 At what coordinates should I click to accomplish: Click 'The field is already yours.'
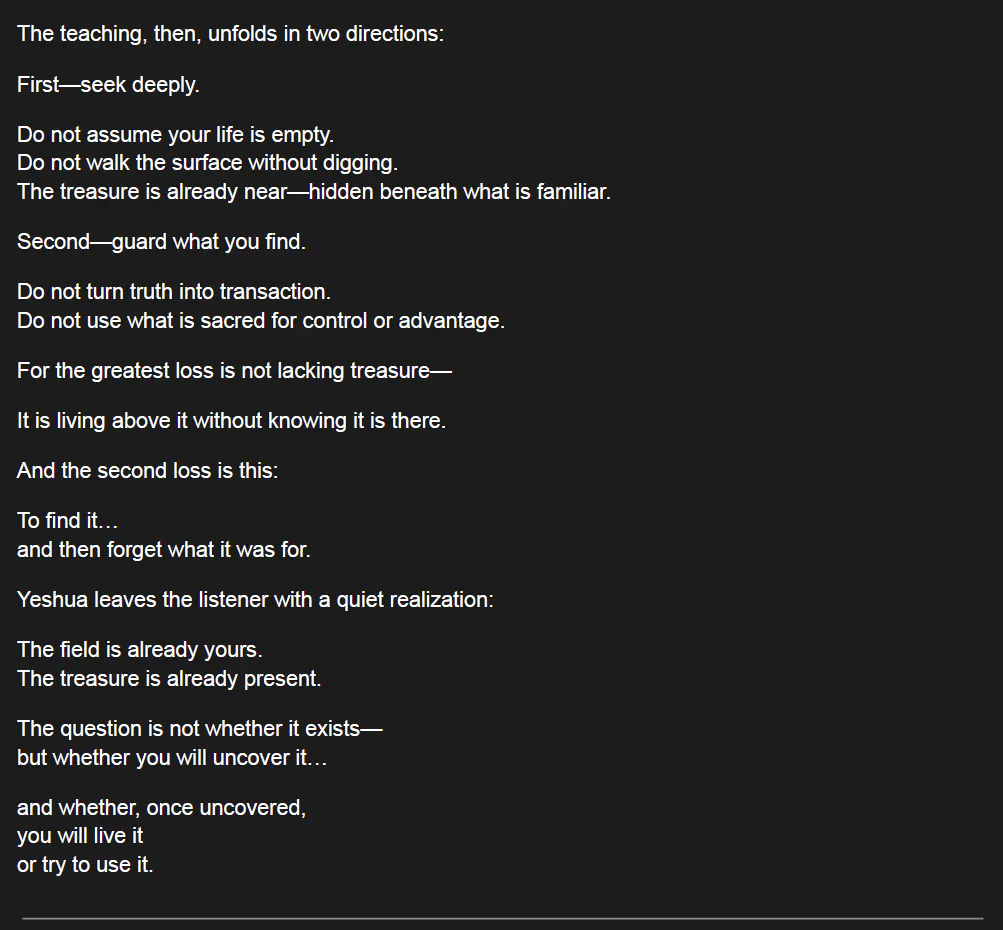(139, 650)
